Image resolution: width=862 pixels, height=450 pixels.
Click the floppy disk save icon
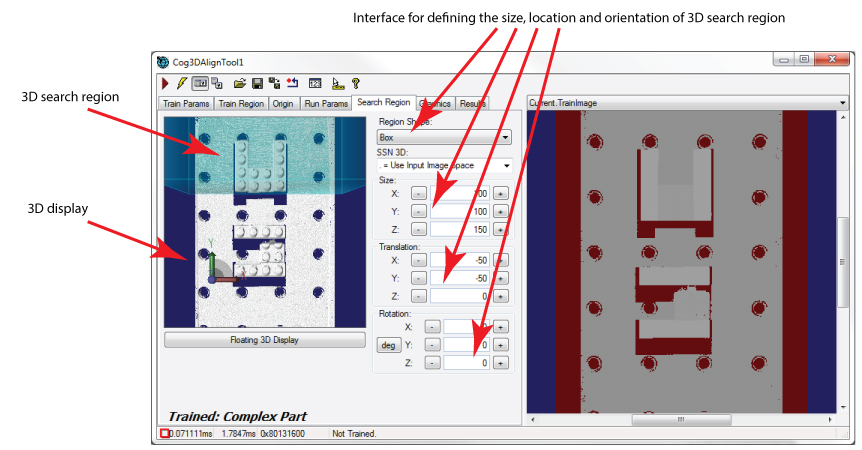[257, 83]
